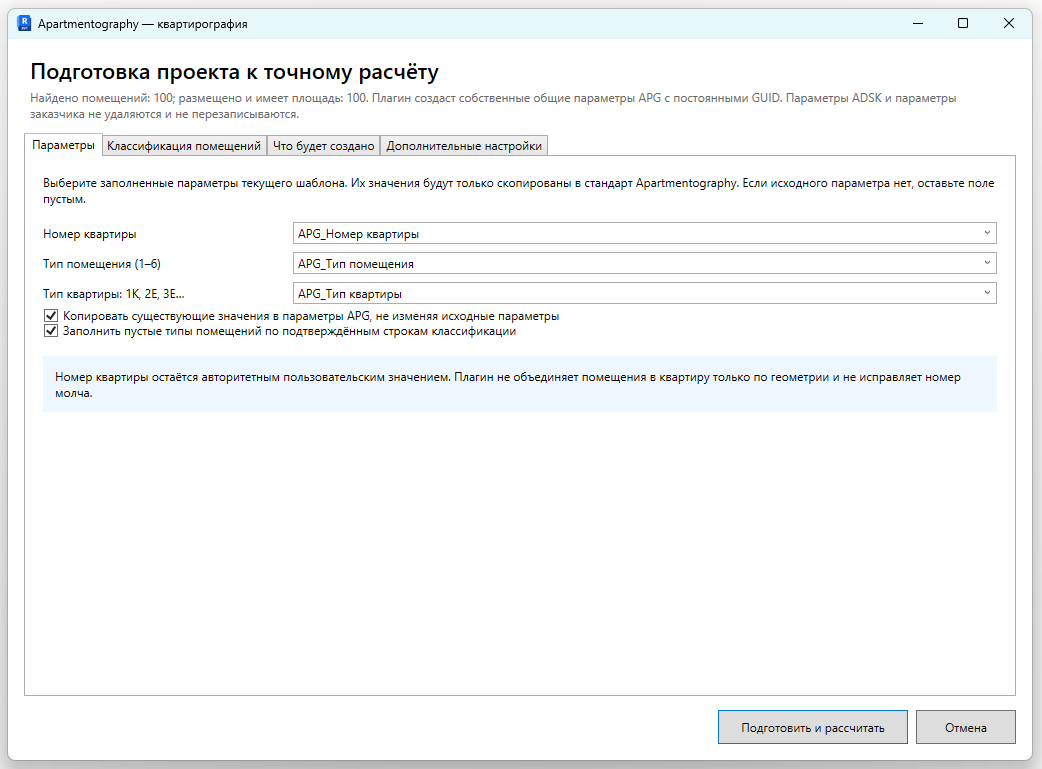Open the Что будет создано tab
Image resolution: width=1042 pixels, height=769 pixels.
click(324, 146)
